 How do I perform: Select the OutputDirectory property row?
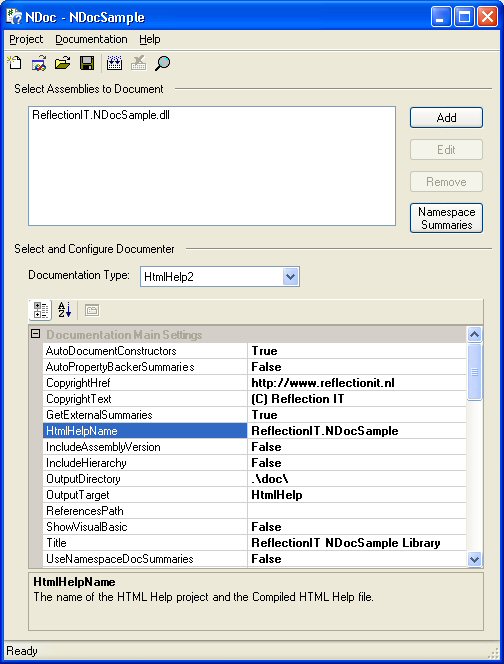point(254,479)
